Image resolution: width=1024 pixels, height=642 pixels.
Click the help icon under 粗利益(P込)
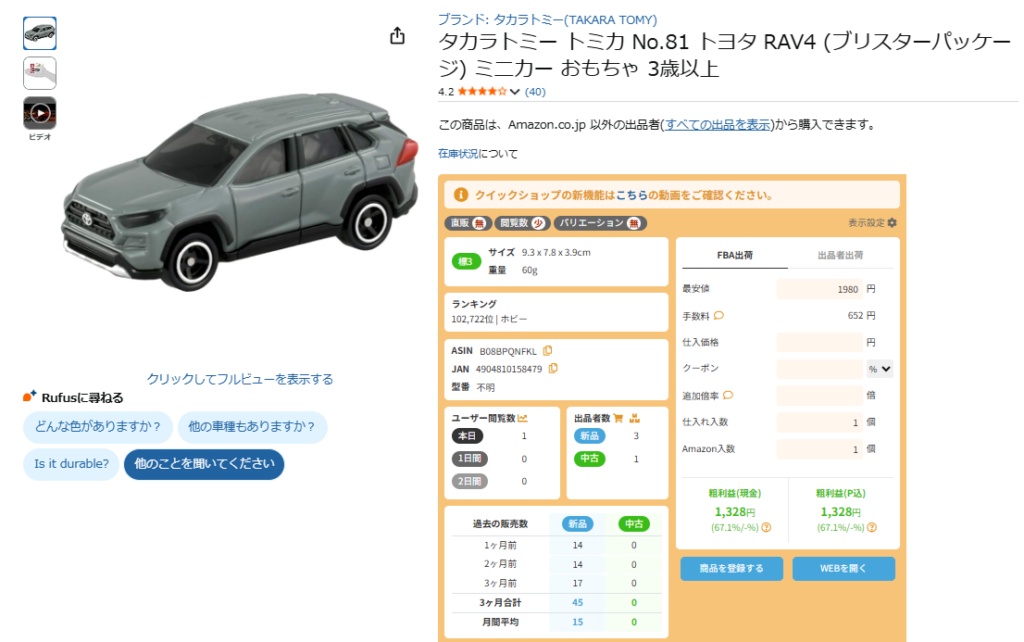point(872,527)
